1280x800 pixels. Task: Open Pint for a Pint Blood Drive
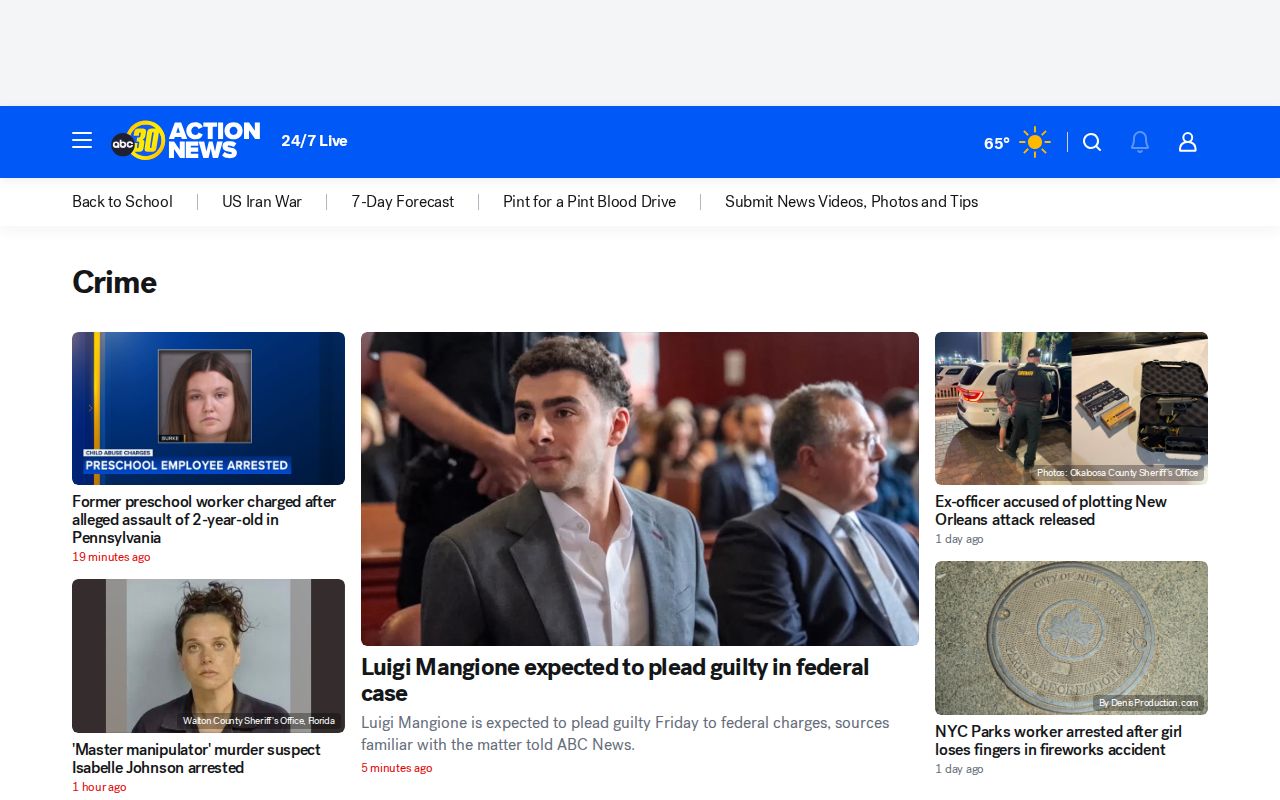pyautogui.click(x=589, y=202)
